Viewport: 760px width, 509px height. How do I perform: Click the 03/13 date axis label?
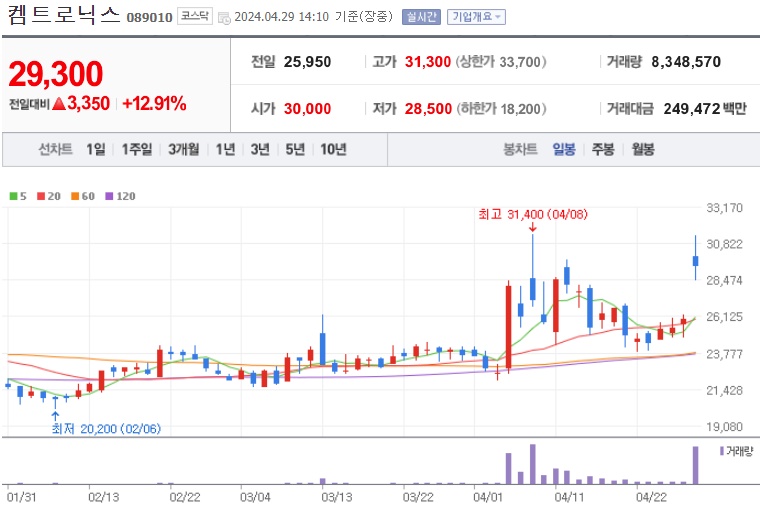336,497
